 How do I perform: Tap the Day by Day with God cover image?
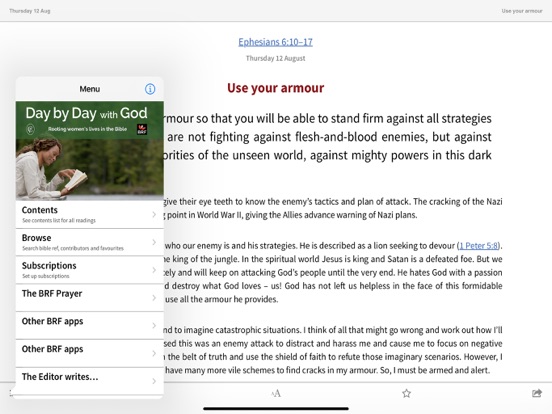click(x=90, y=151)
